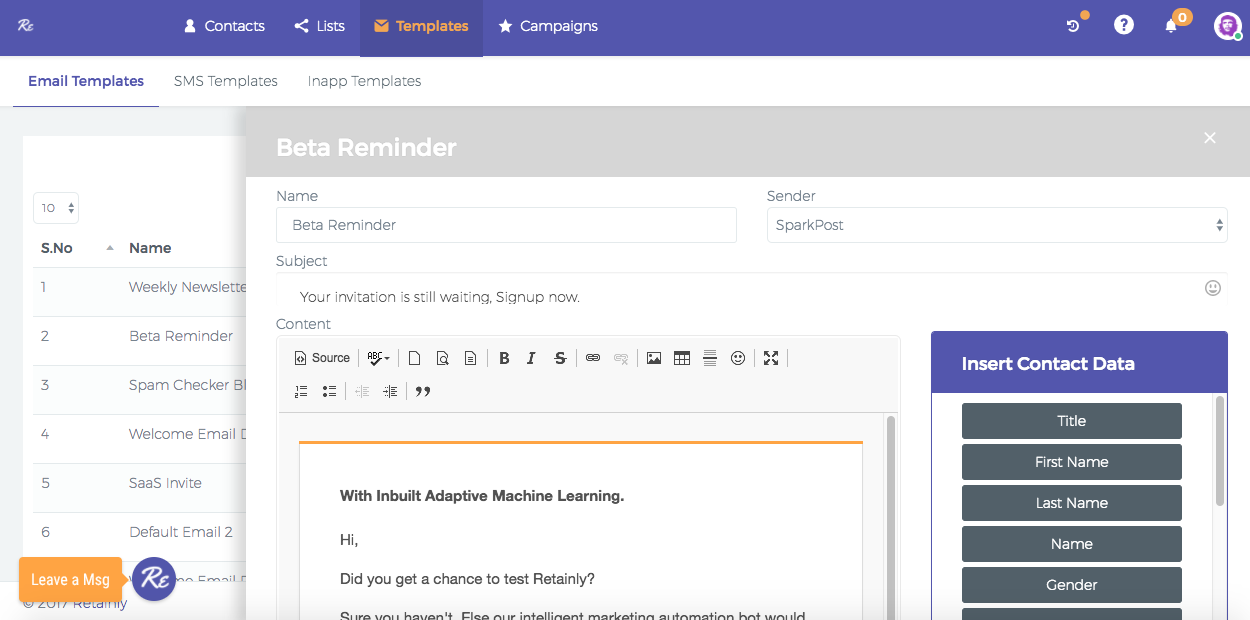The height and width of the screenshot is (620, 1250).
Task: Insert a table via the table icon
Action: [682, 358]
